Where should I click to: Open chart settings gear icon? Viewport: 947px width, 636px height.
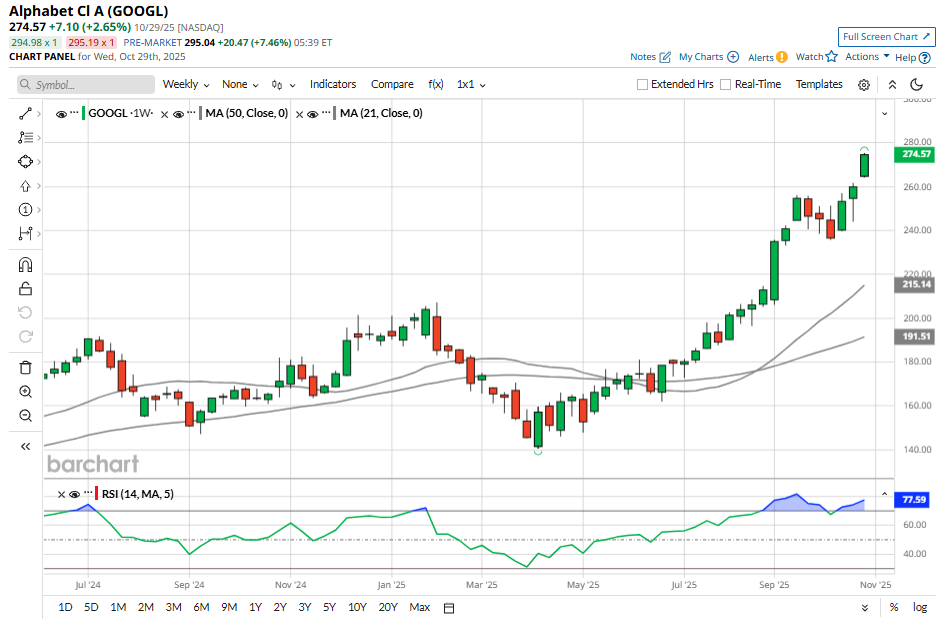864,85
